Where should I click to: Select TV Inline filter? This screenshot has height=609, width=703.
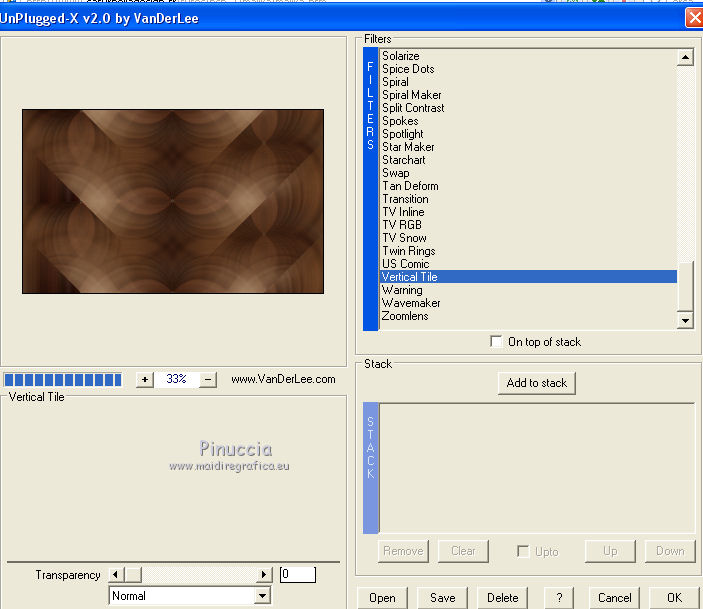(x=403, y=212)
